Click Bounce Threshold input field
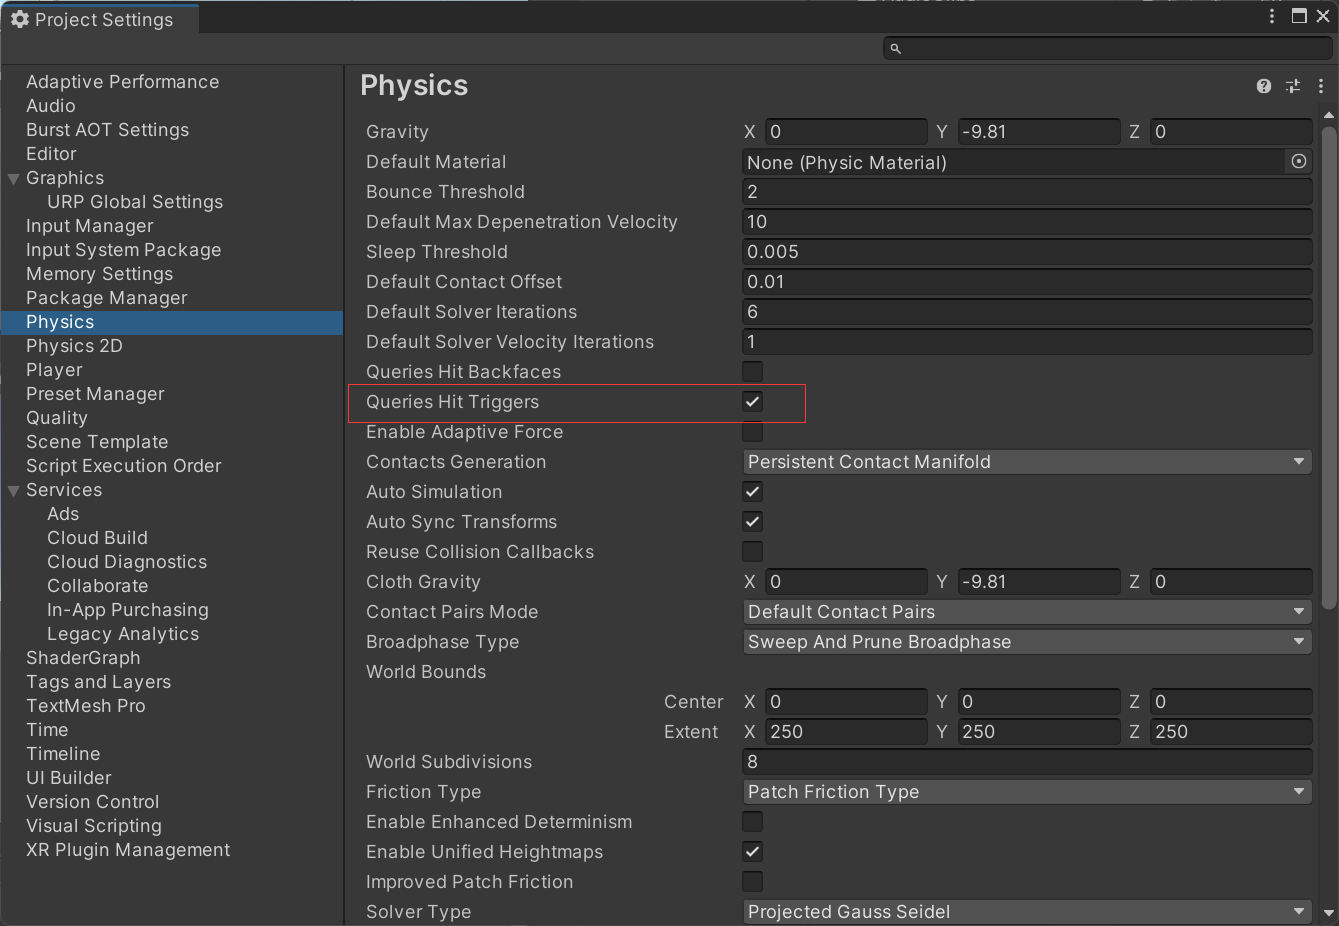 (x=1027, y=191)
